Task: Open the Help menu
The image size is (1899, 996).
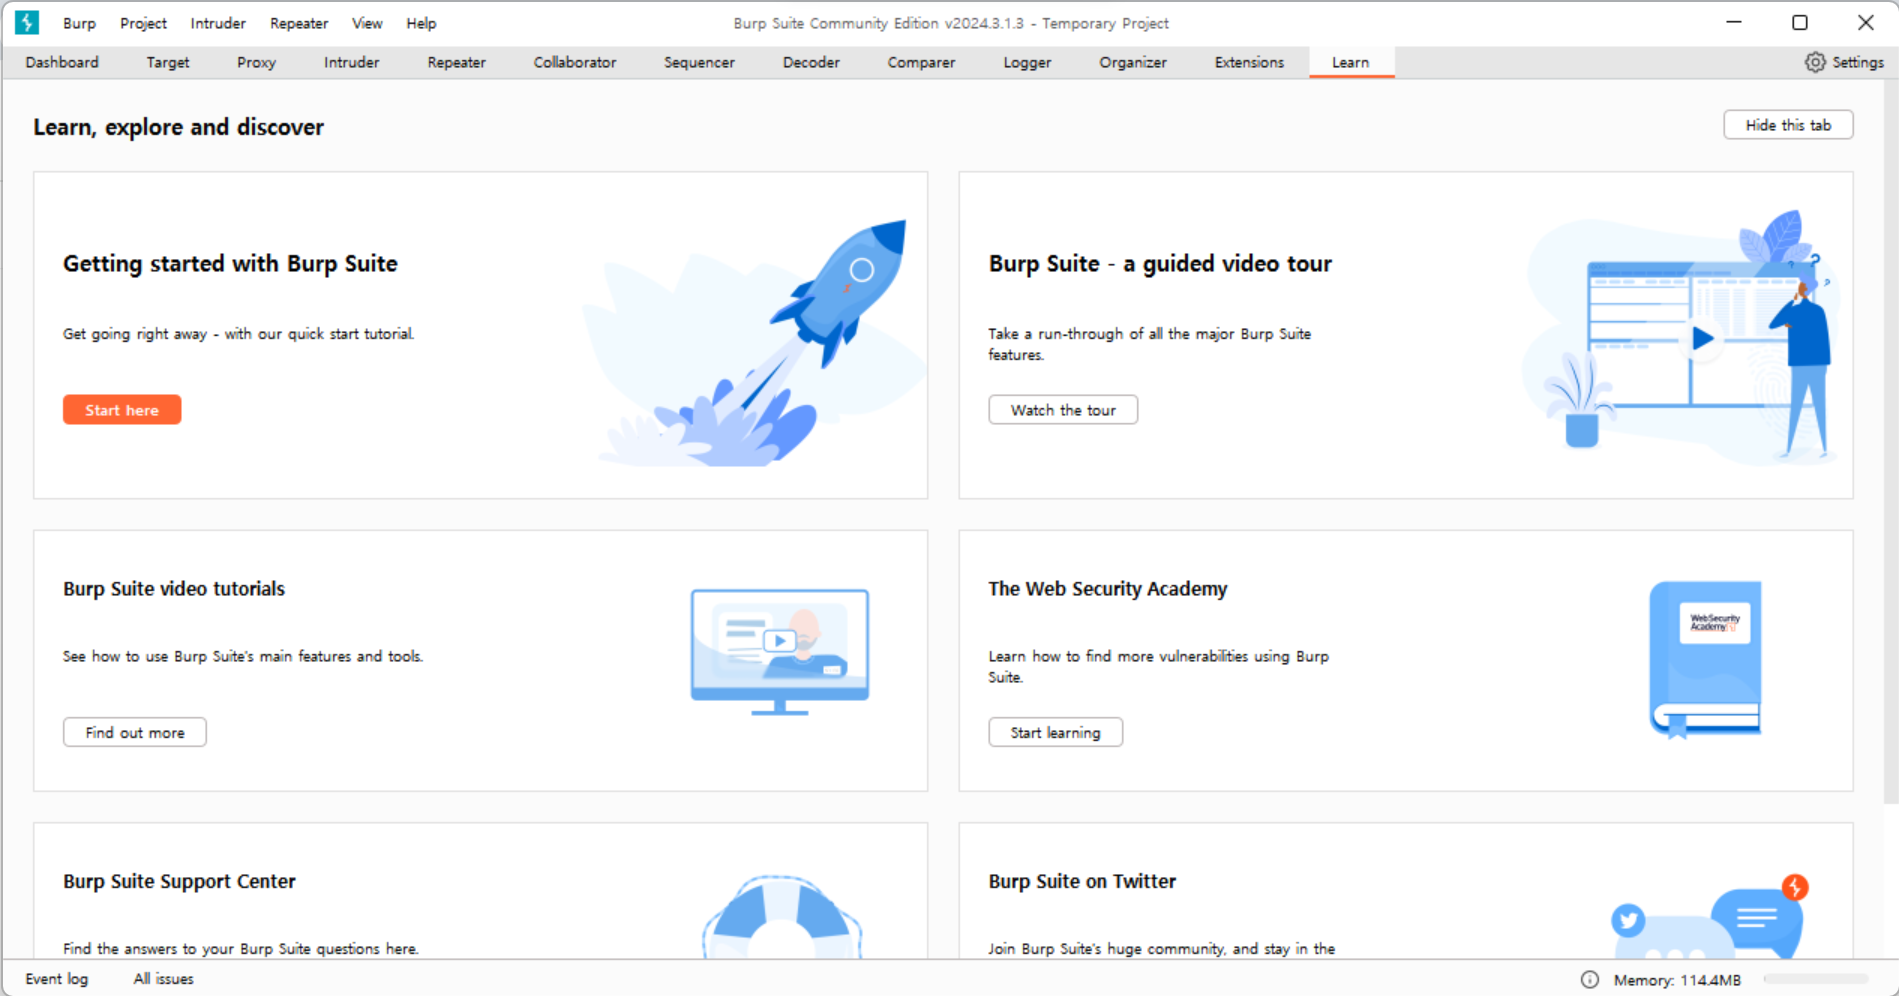Action: [x=421, y=23]
